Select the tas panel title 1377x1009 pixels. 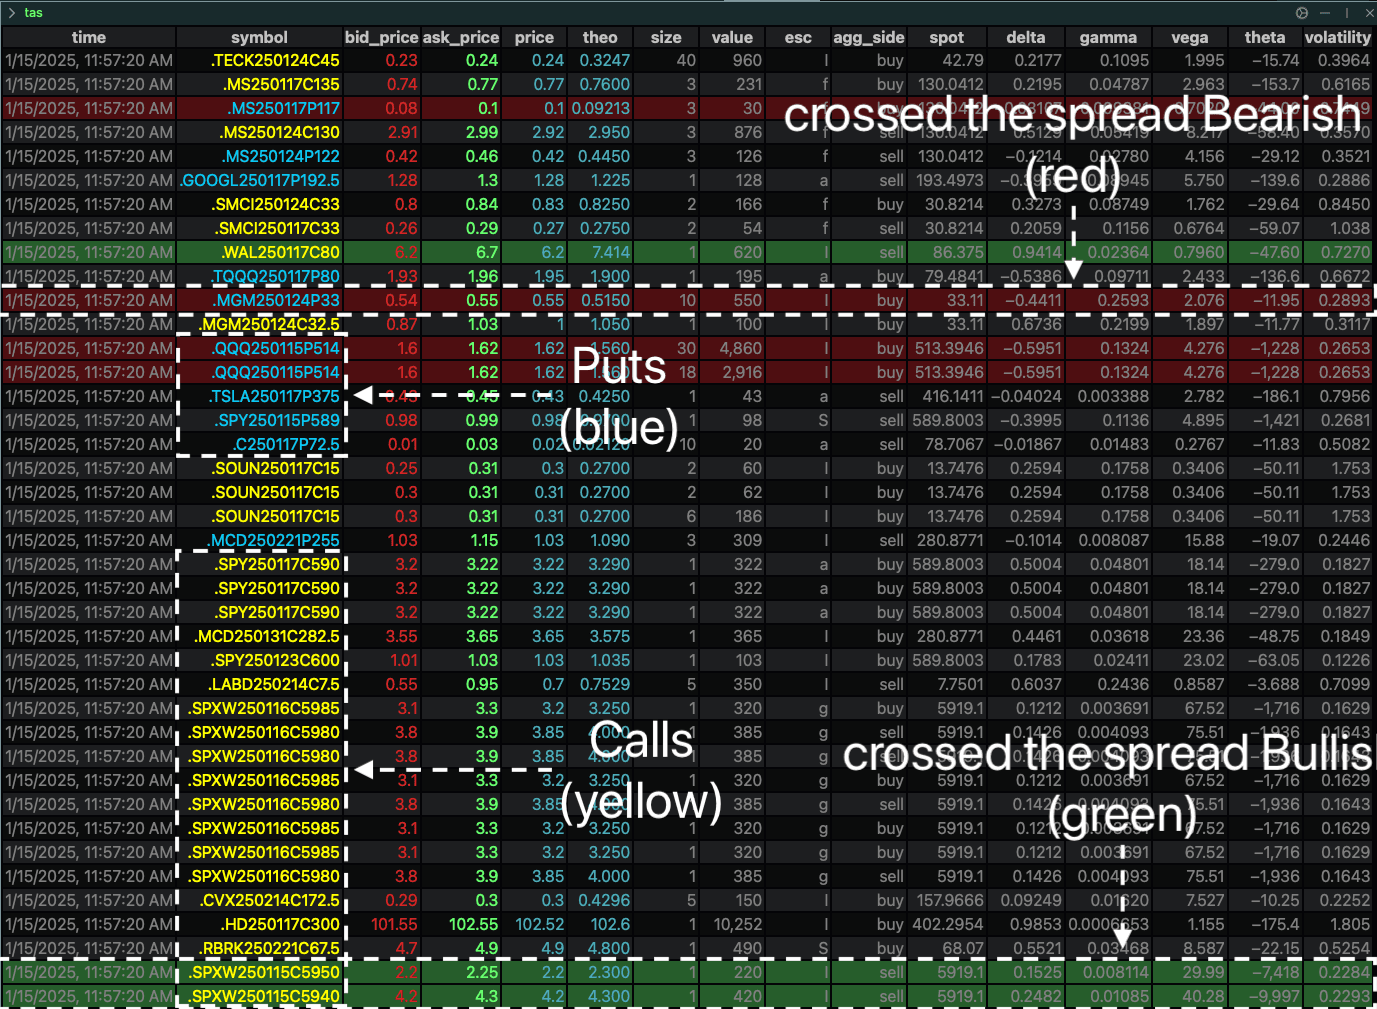point(34,13)
